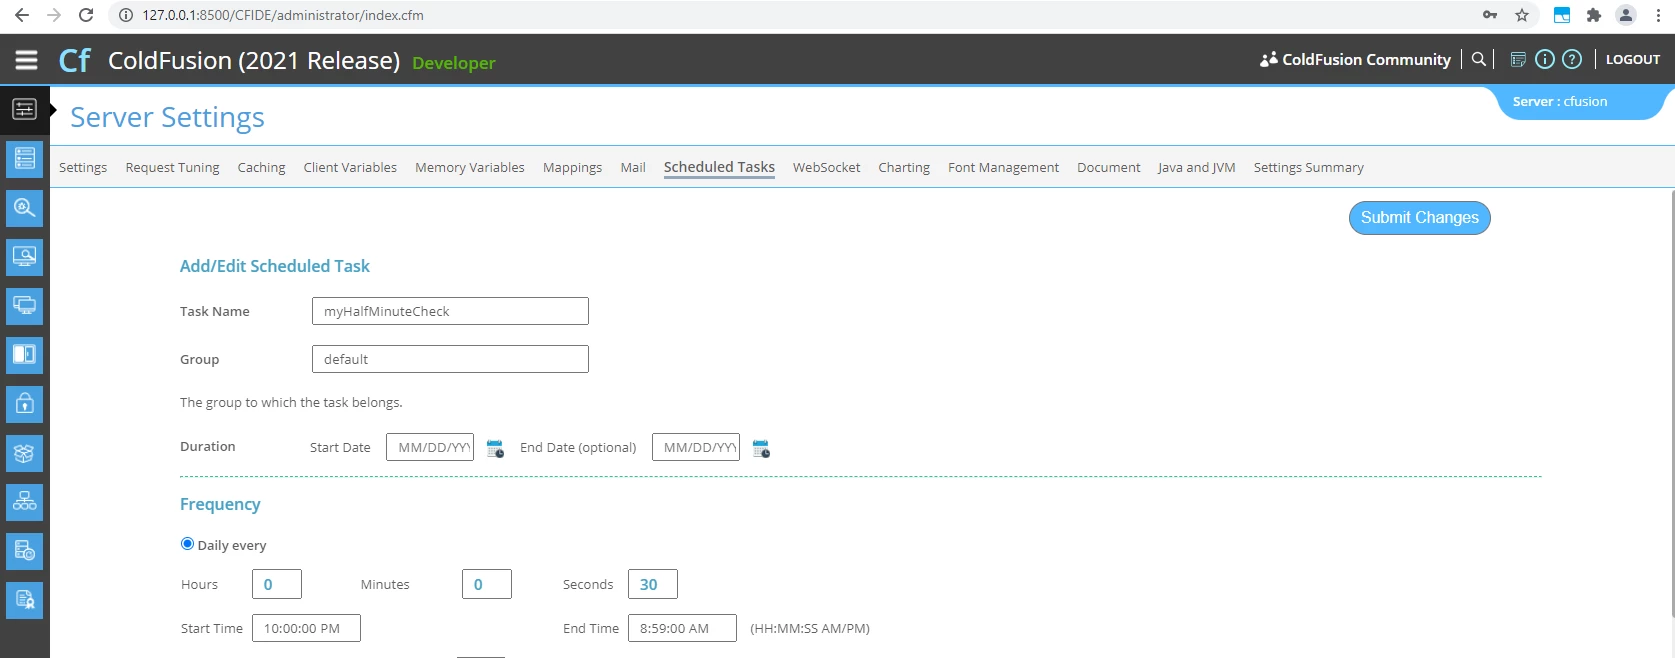Screen dimensions: 1675x658
Task: Open the server list sidebar icon
Action: (x=24, y=158)
